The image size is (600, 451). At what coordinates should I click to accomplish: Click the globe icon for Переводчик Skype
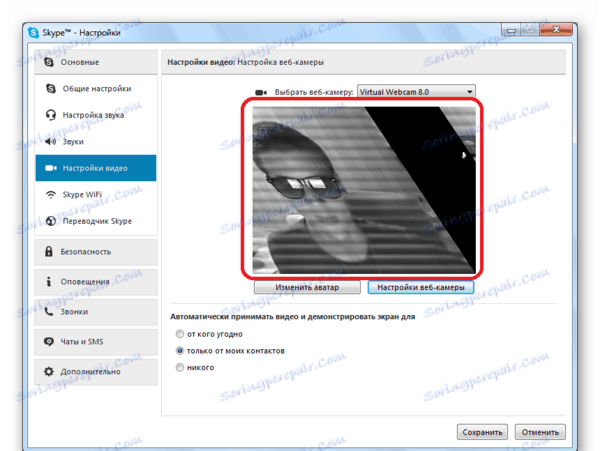click(x=51, y=221)
